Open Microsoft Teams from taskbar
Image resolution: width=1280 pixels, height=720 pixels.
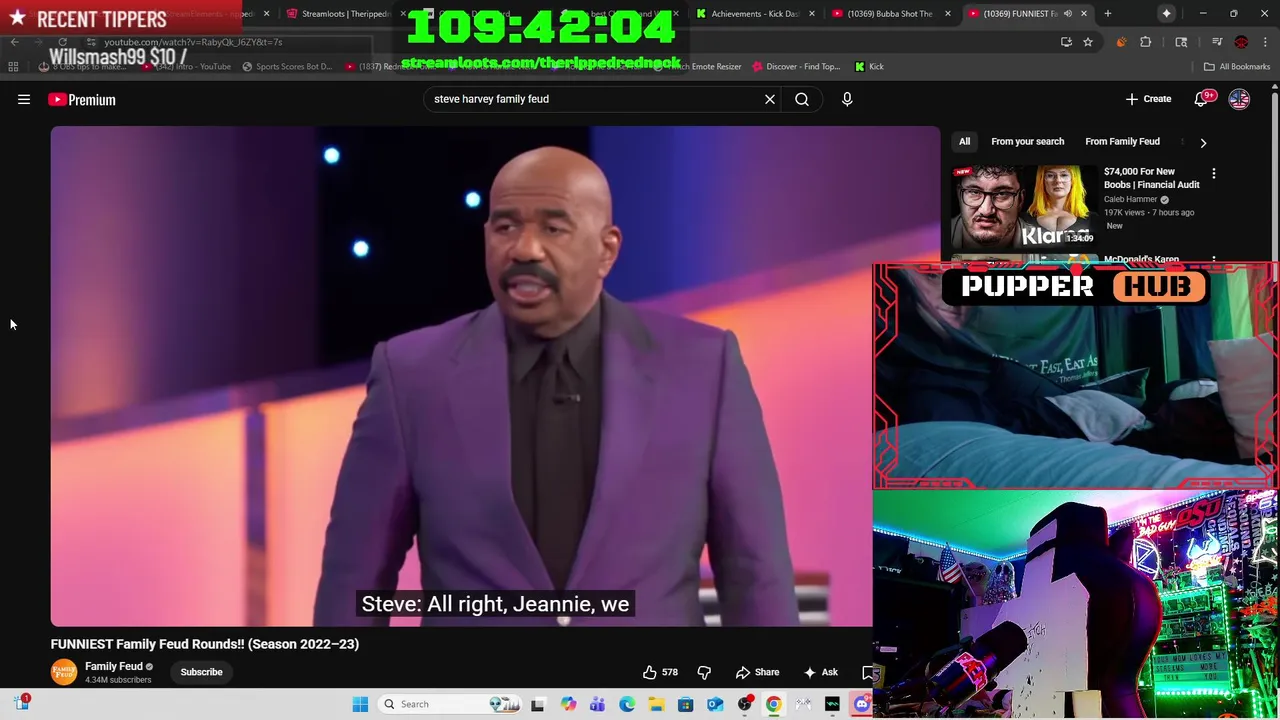[597, 704]
